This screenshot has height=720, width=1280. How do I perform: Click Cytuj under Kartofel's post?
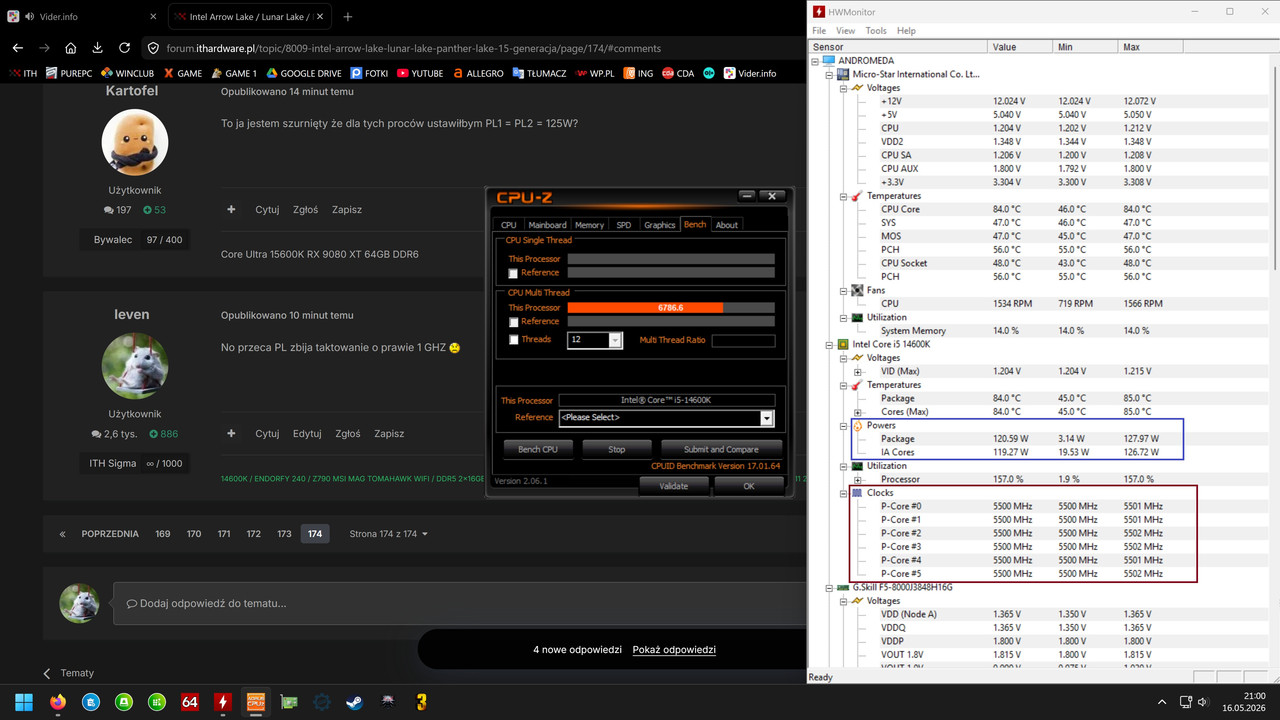(267, 209)
